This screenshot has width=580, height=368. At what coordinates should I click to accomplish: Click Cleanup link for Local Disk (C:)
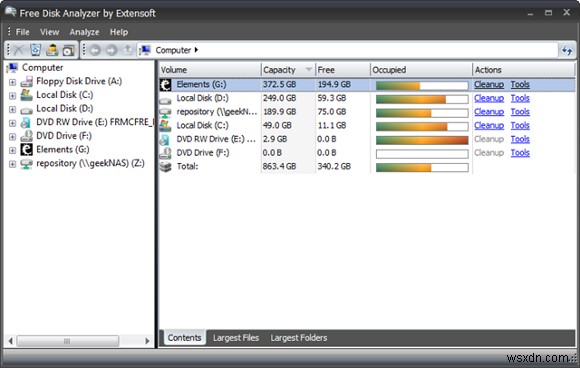click(x=489, y=125)
